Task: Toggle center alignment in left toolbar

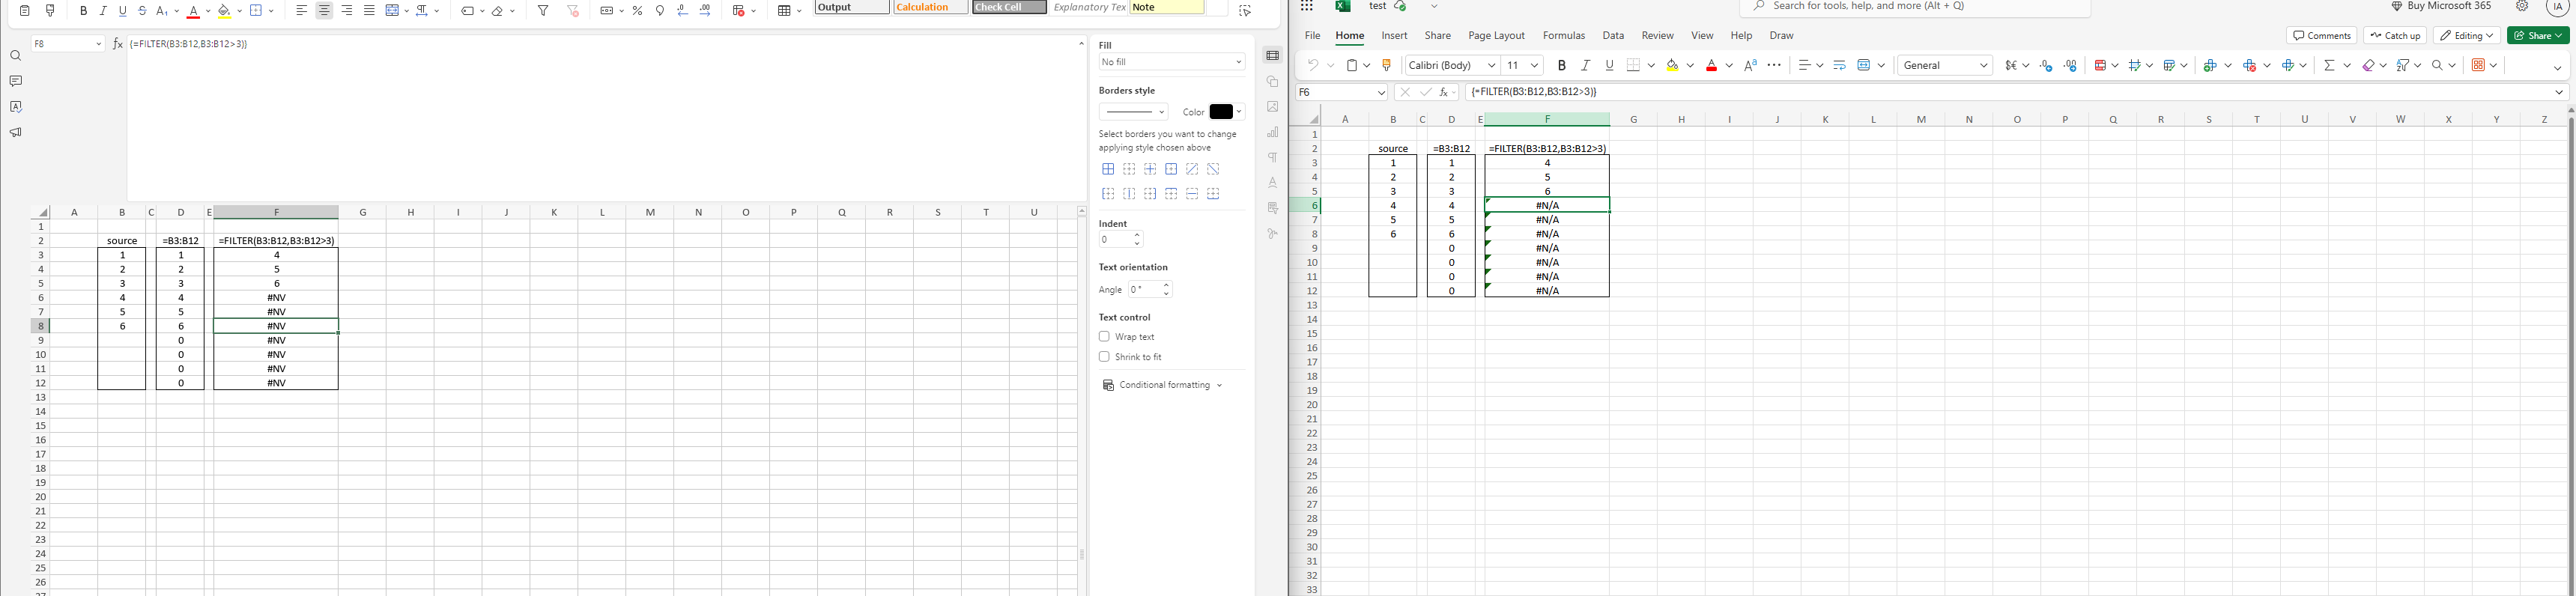Action: click(325, 11)
